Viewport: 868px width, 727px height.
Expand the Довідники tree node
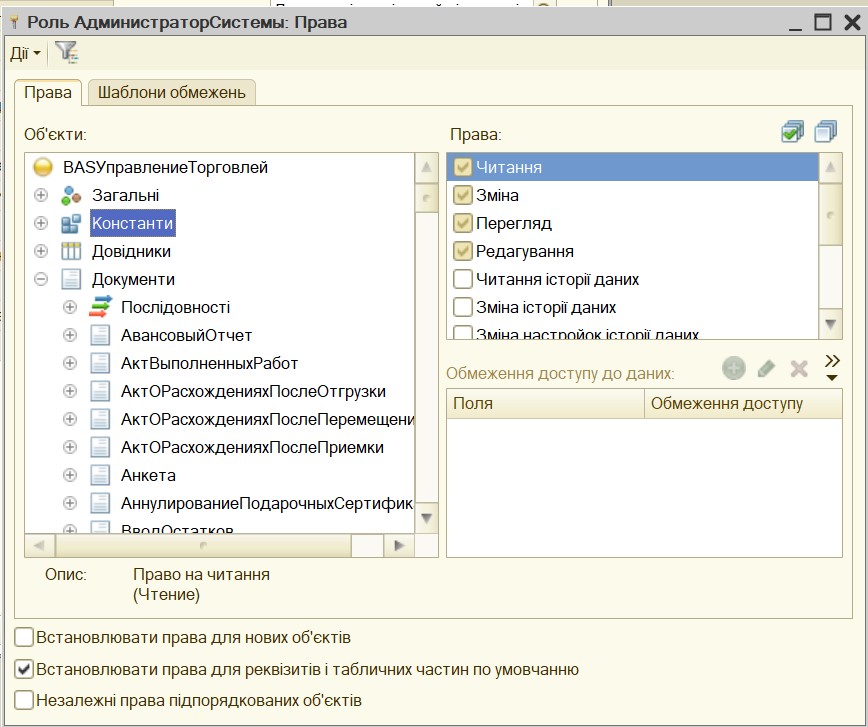click(x=41, y=251)
